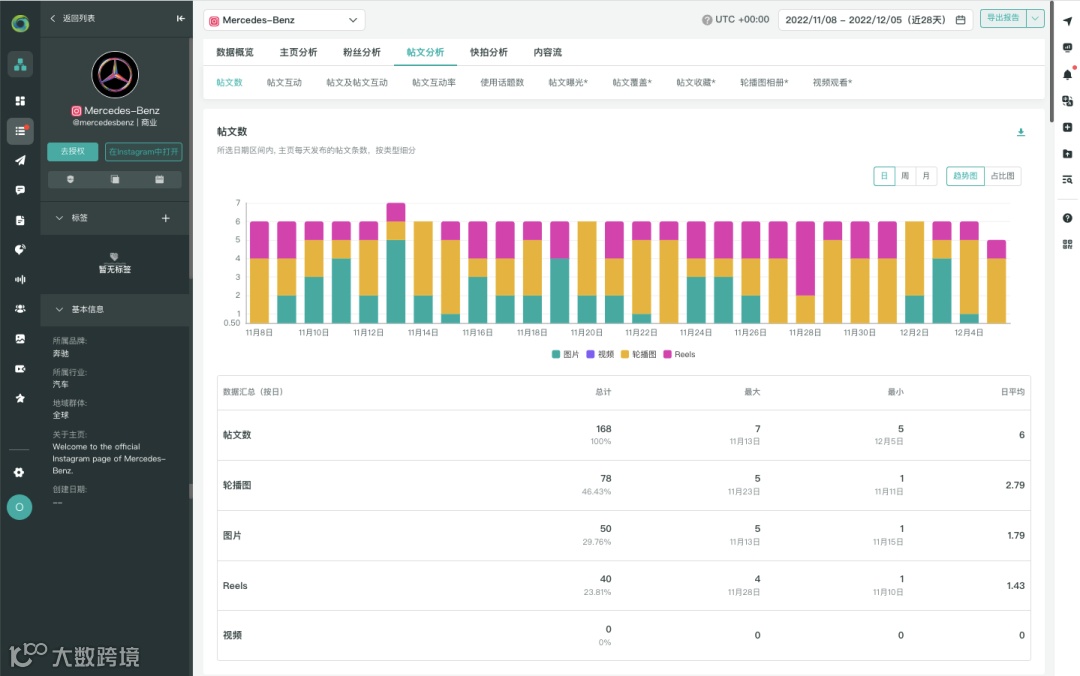1080x676 pixels.
Task: Select the 趋势图 trend chart view
Action: click(965, 176)
